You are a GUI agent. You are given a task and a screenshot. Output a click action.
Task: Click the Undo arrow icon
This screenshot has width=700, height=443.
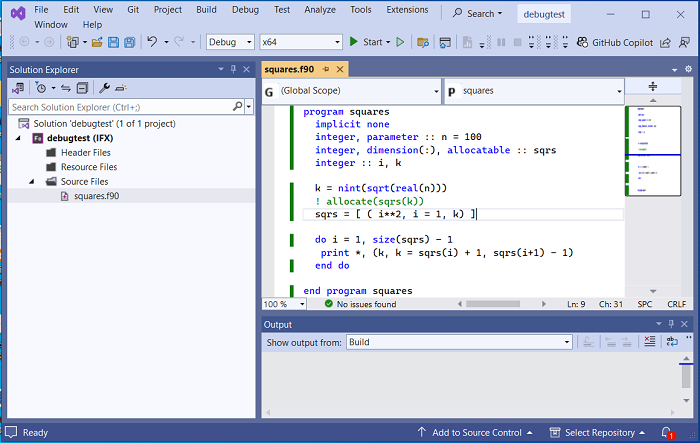point(152,42)
